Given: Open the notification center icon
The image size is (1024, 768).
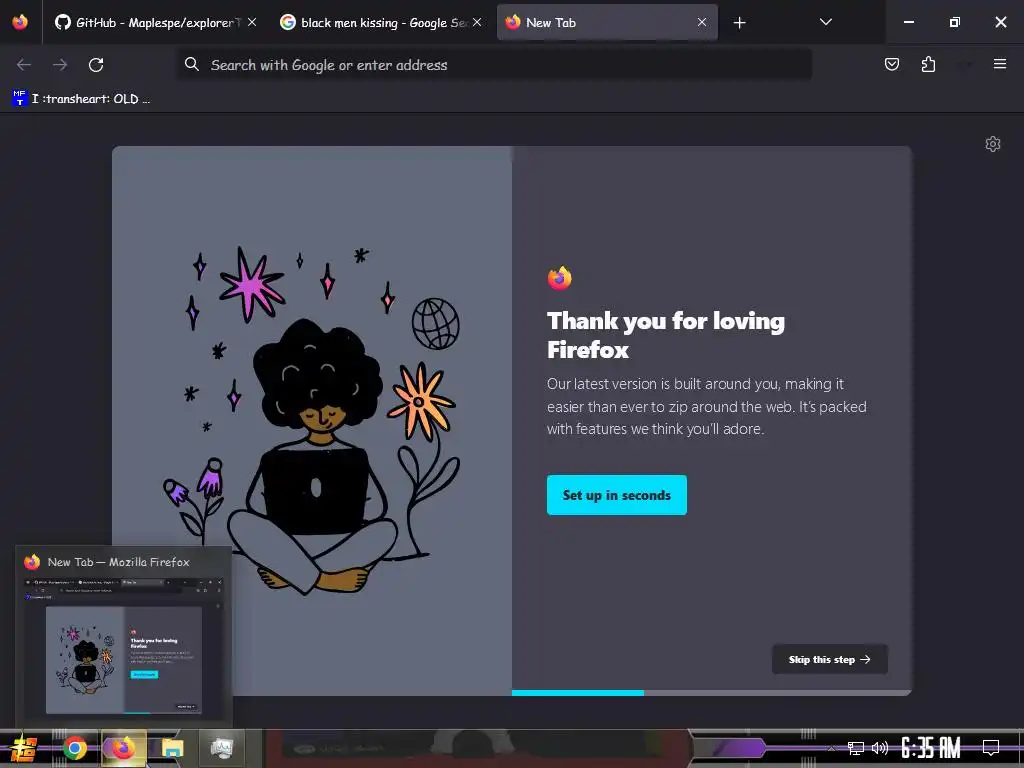Looking at the screenshot, I should (x=991, y=748).
